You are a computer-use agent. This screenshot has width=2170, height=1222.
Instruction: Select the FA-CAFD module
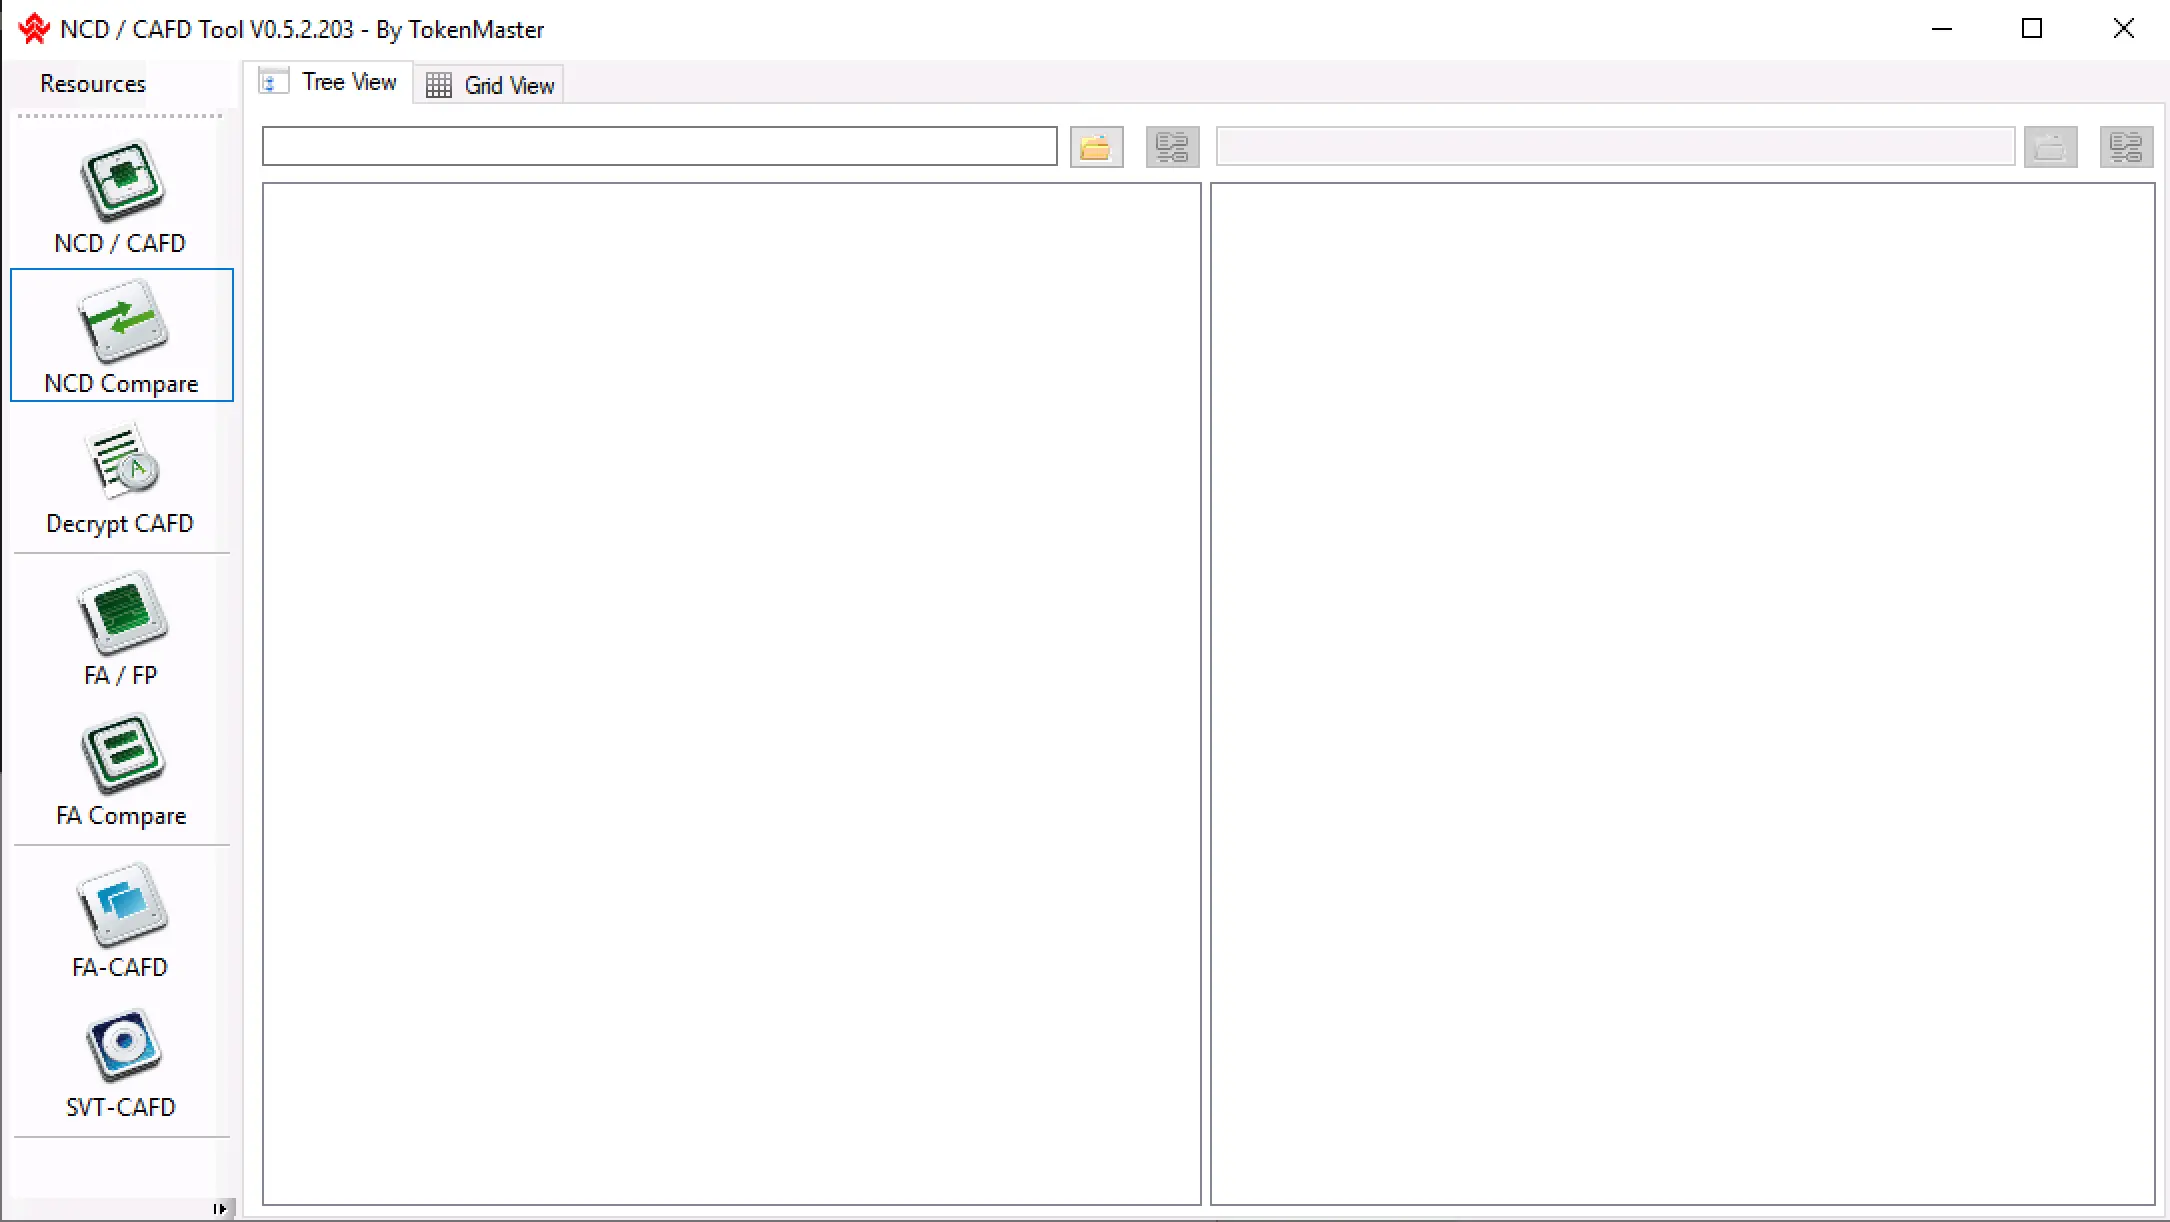(121, 920)
